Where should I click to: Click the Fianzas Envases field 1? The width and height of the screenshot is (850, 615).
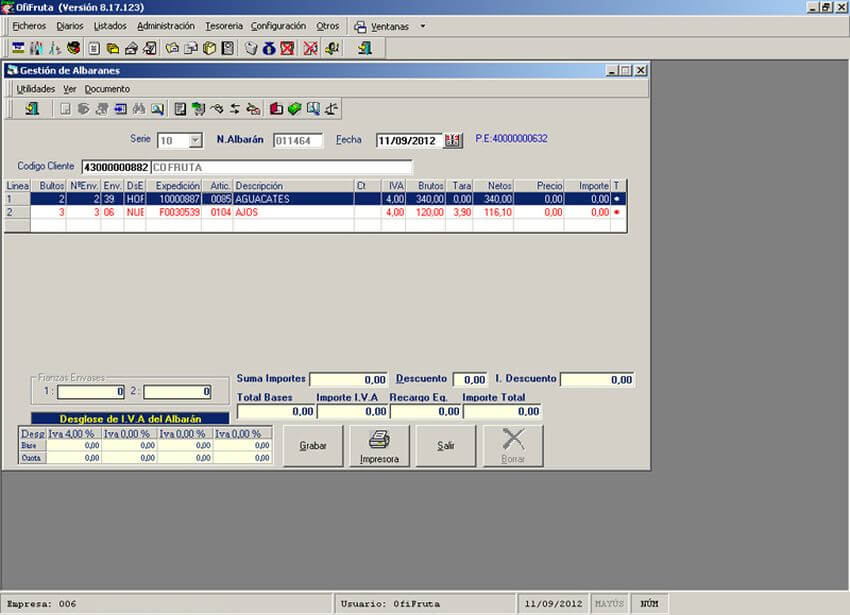point(91,392)
